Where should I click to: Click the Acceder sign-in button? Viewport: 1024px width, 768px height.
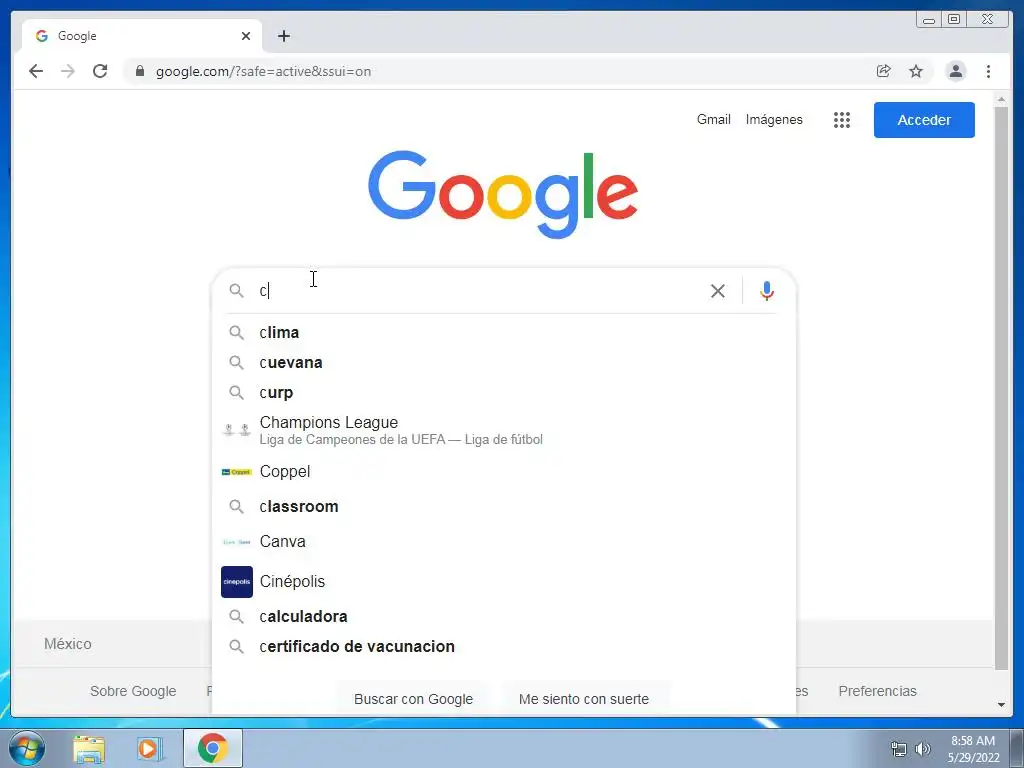[924, 120]
